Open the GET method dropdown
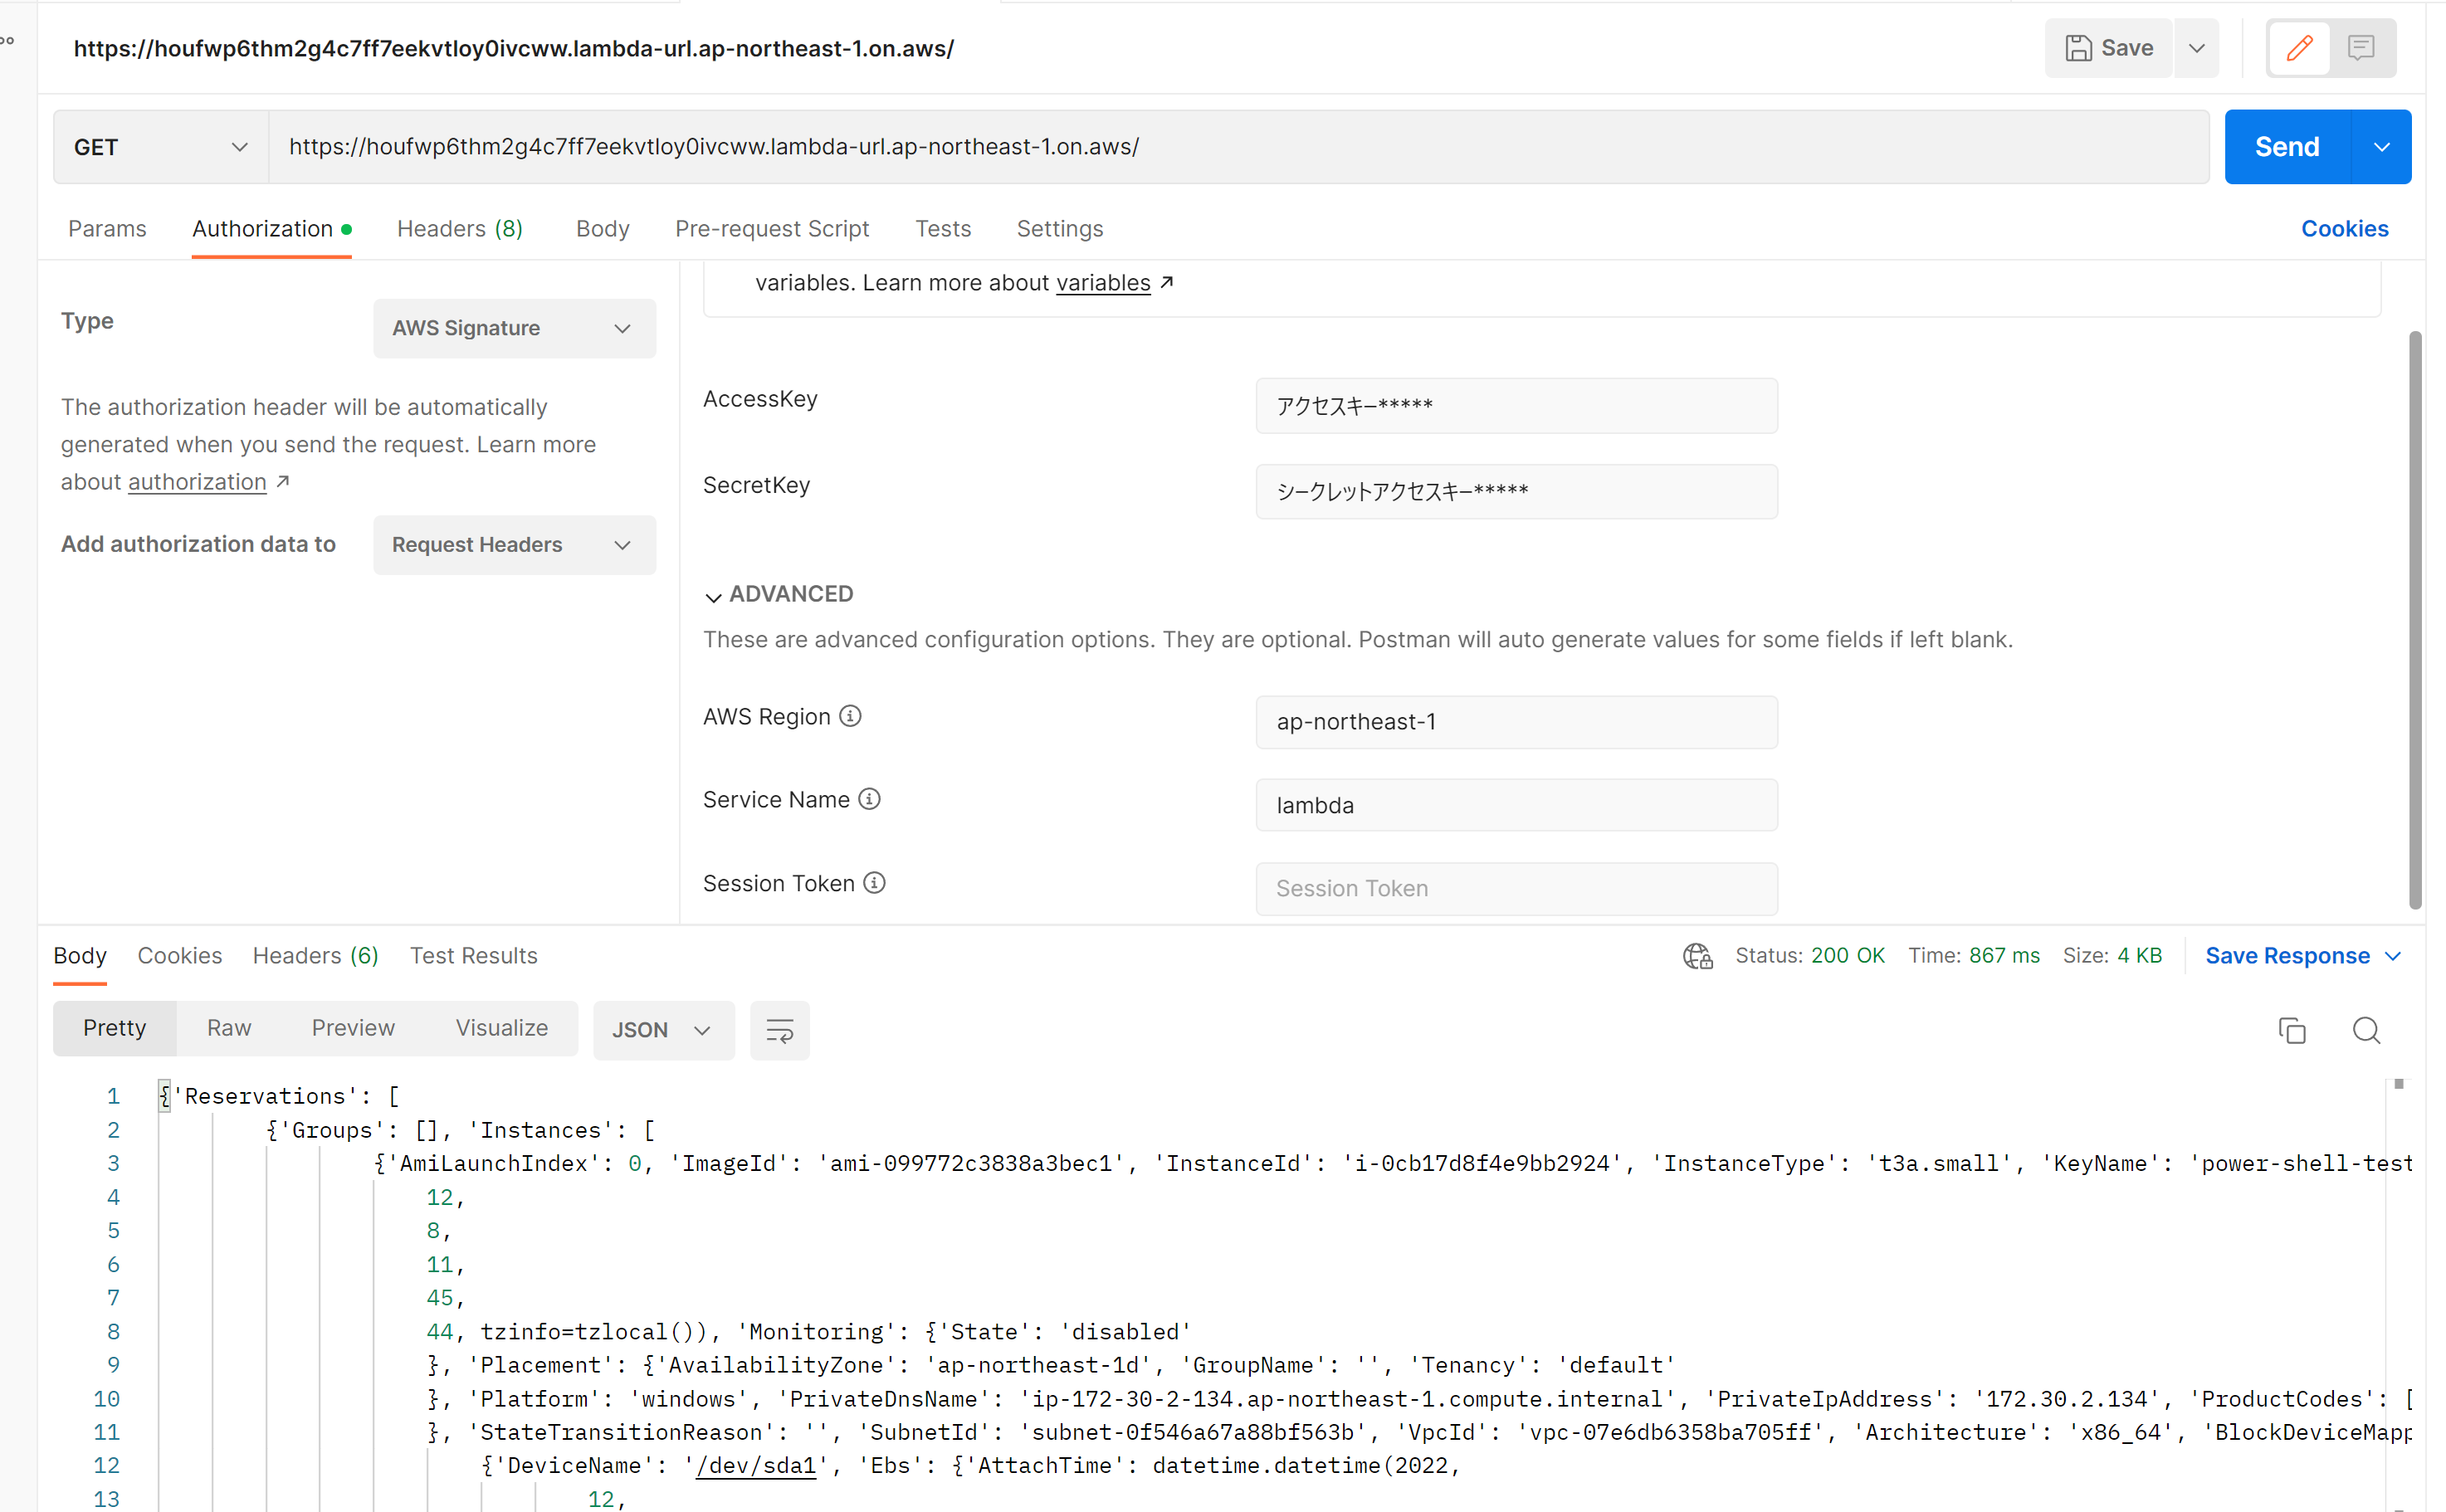This screenshot has height=1512, width=2446. coord(160,147)
